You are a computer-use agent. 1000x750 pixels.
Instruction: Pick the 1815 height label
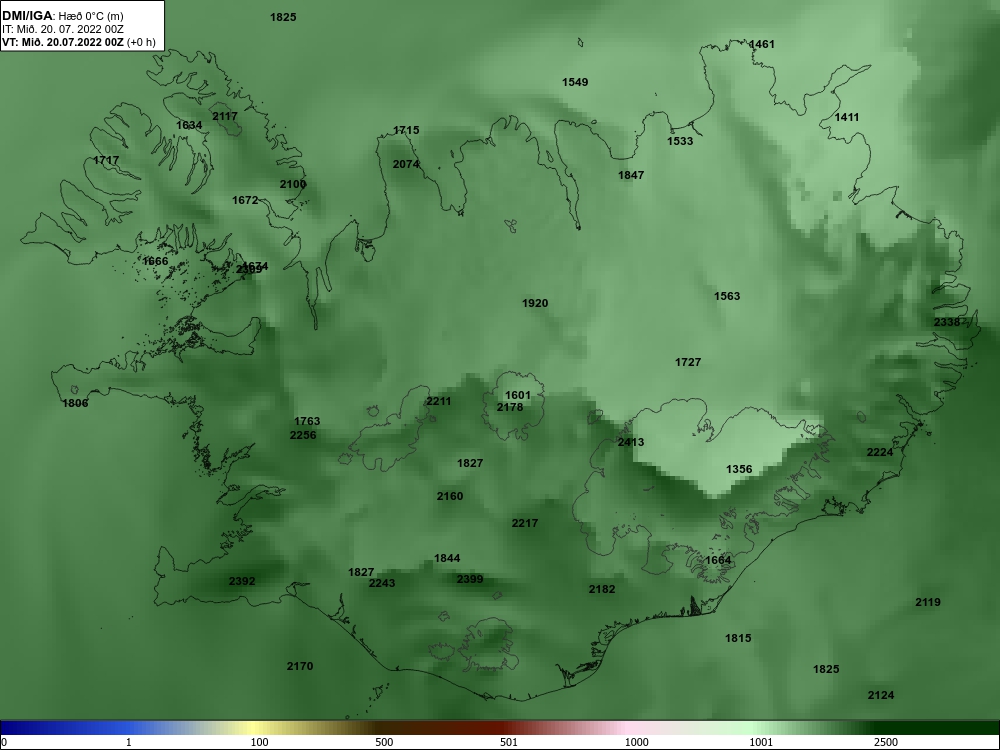pyautogui.click(x=738, y=638)
